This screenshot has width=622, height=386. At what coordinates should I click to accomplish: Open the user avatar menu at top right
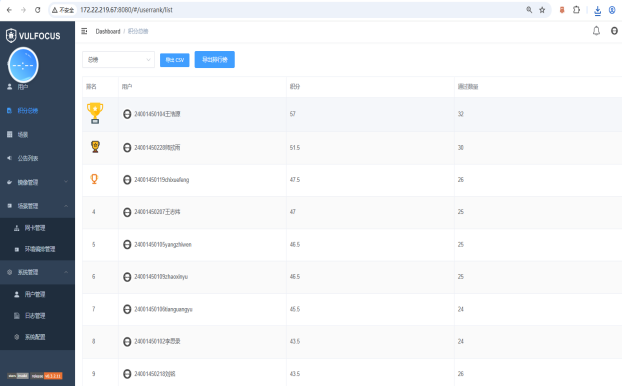[x=614, y=31]
